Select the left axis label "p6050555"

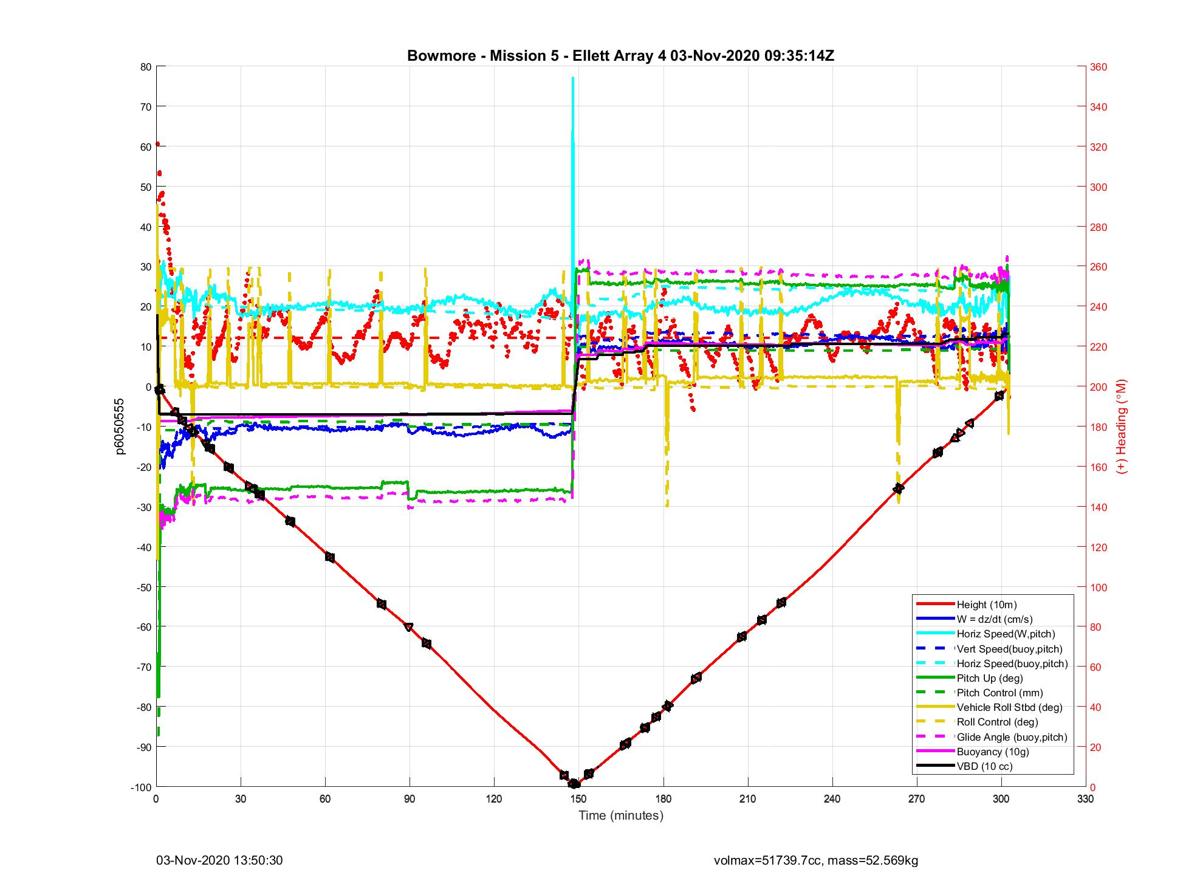tap(120, 426)
